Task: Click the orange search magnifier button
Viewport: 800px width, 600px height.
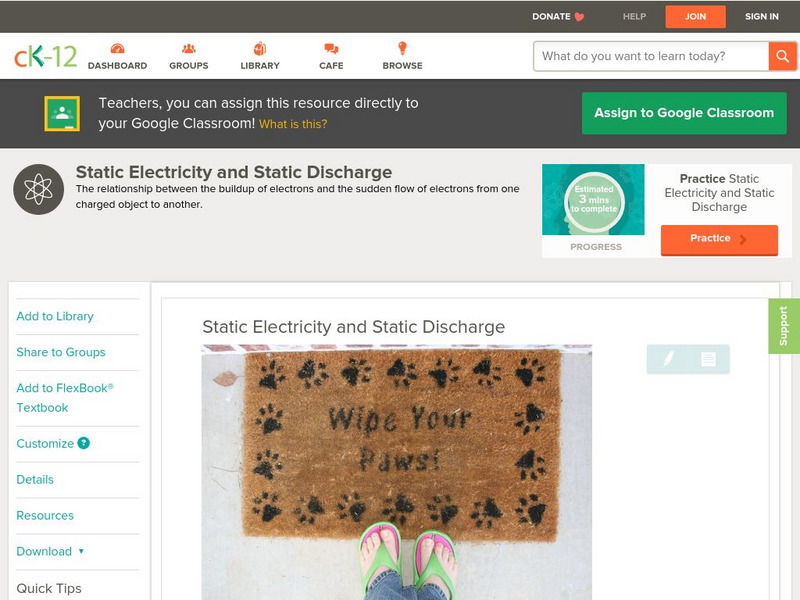Action: click(x=782, y=56)
